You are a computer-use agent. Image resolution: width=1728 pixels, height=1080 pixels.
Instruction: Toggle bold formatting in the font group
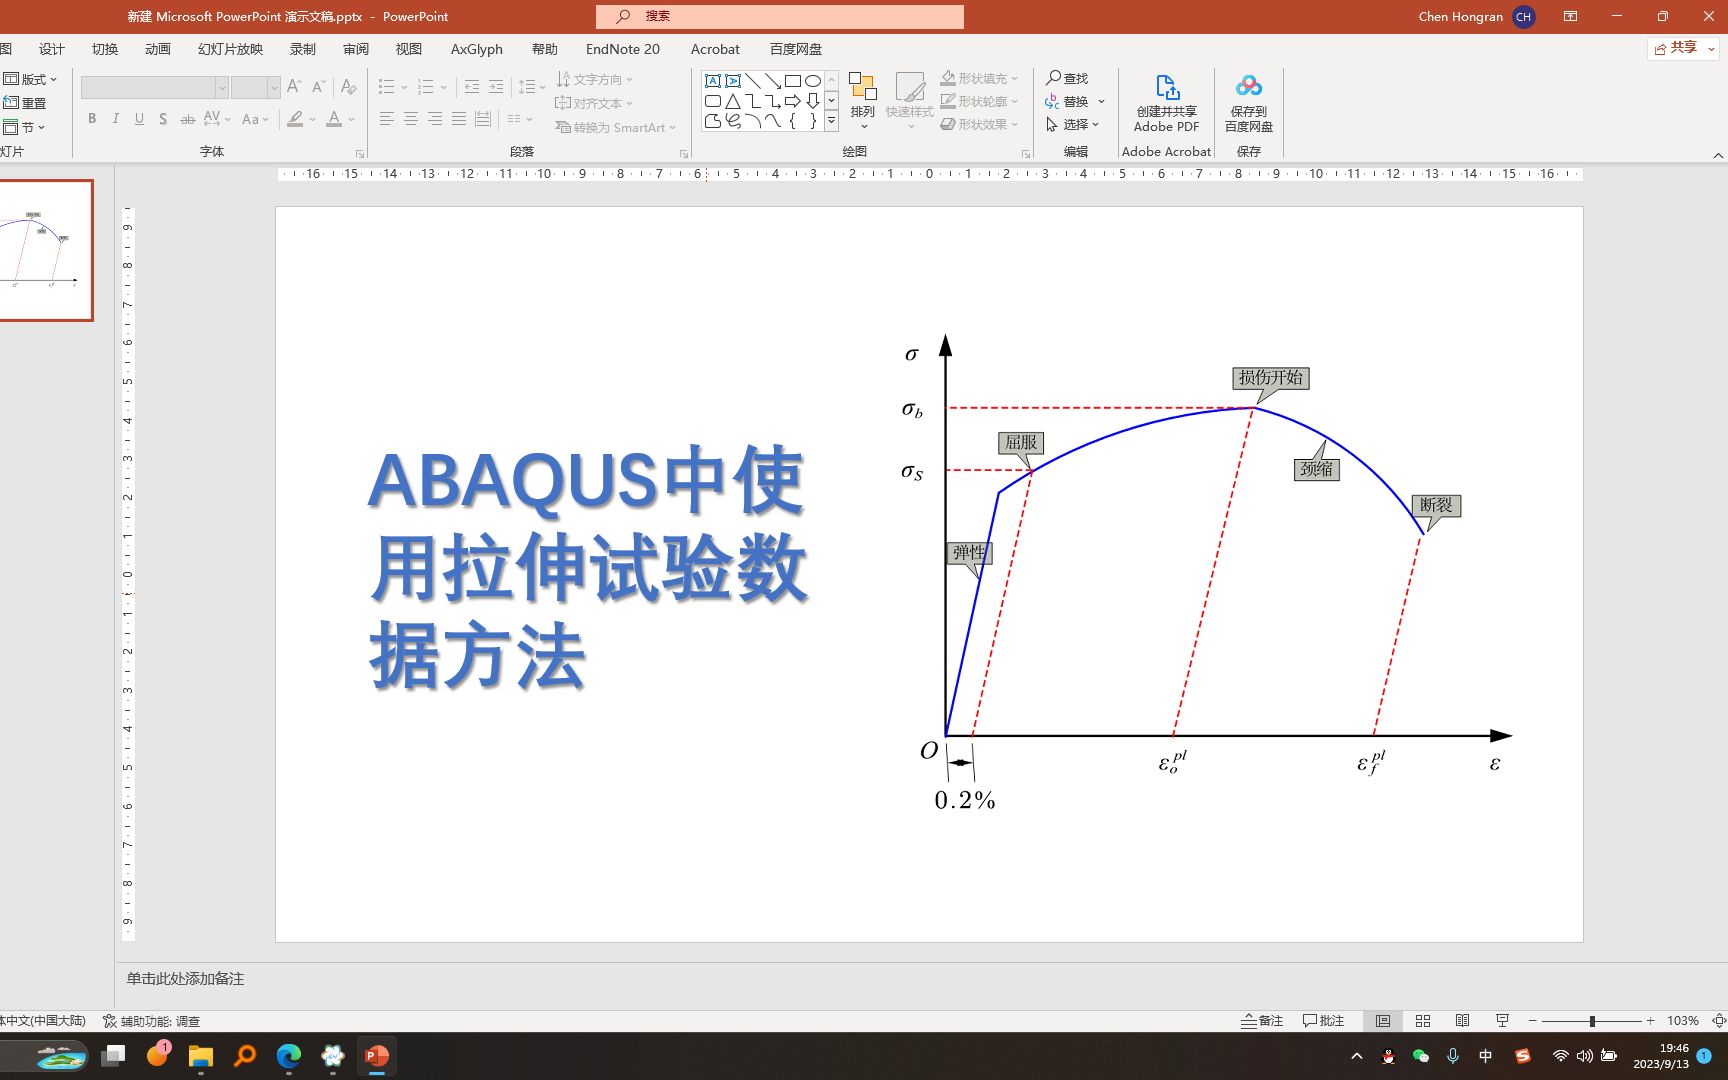(x=92, y=118)
